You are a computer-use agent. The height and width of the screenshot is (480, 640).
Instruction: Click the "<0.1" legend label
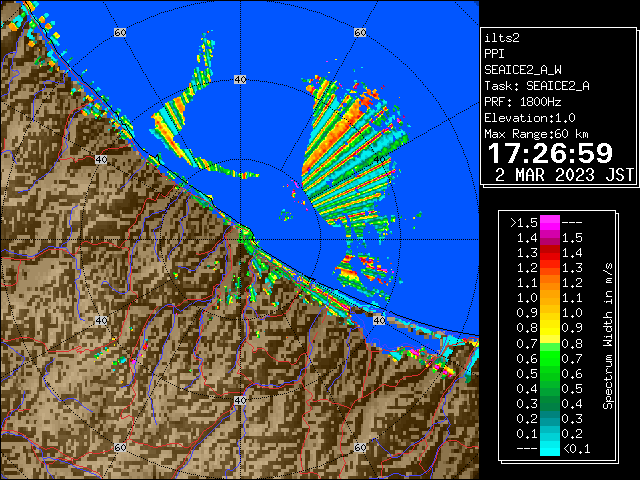576,449
